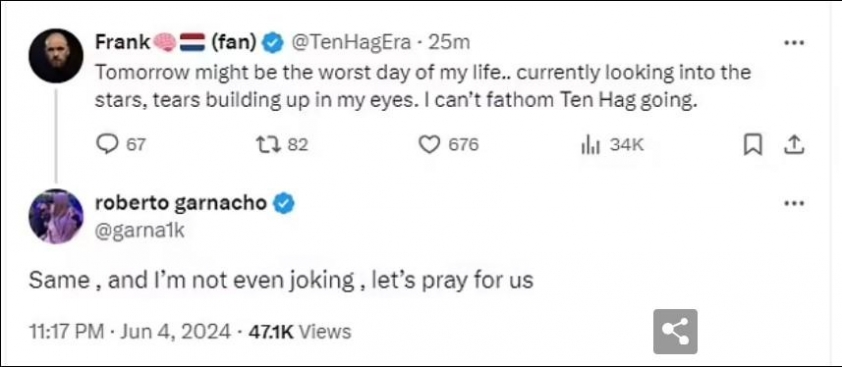The width and height of the screenshot is (842, 367).
Task: Open the analytics bar chart icon
Action: (591, 145)
